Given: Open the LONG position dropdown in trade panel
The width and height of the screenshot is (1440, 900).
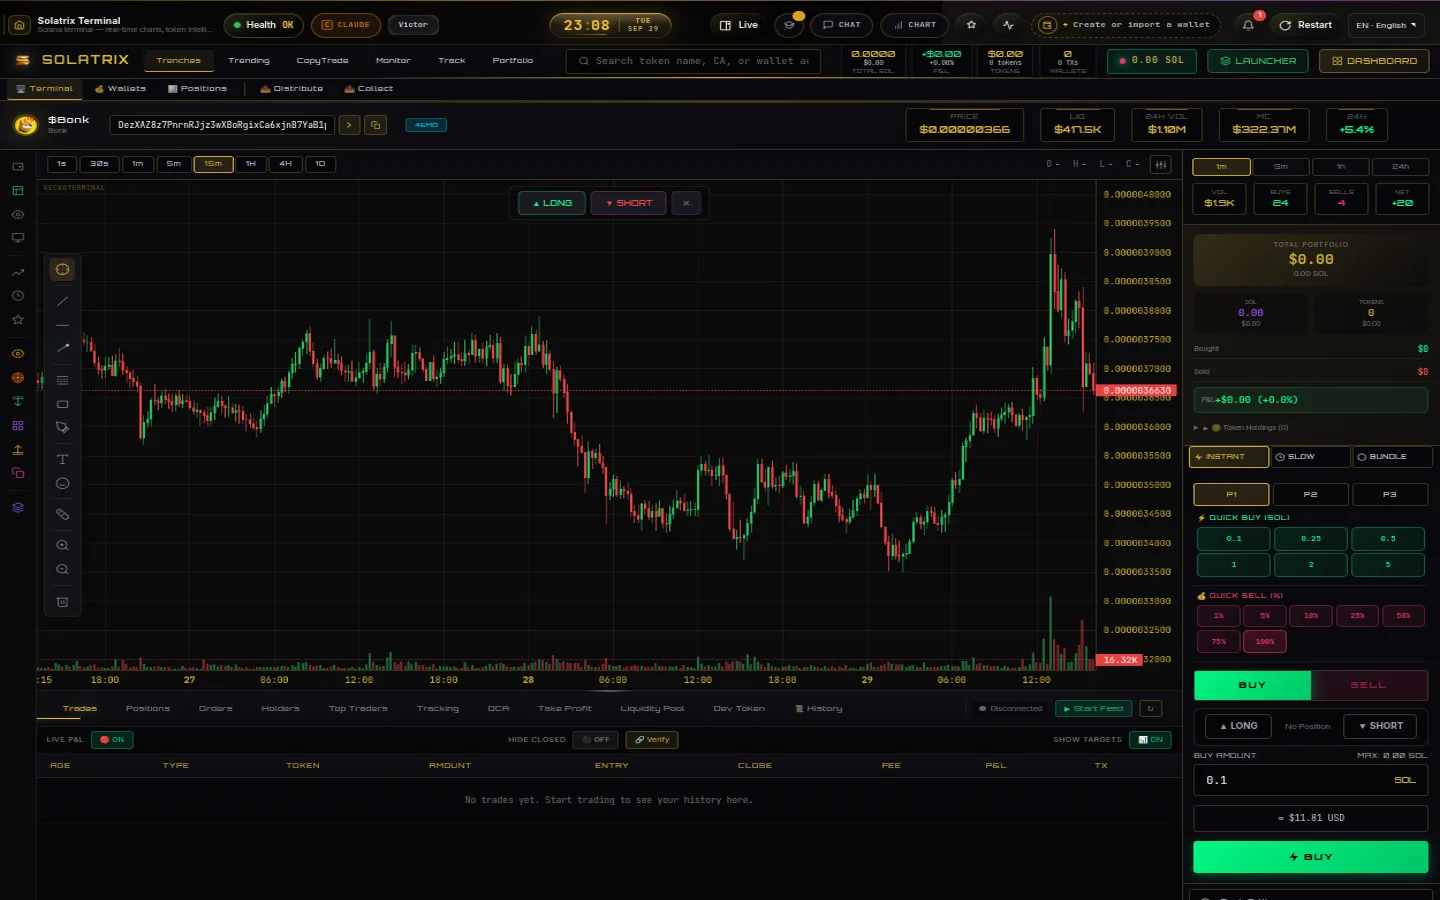Looking at the screenshot, I should click(1238, 726).
